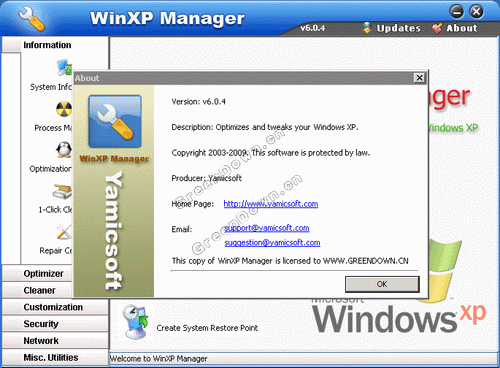Image resolution: width=500 pixels, height=368 pixels.
Task: Close the About dialog with X
Action: pyautogui.click(x=419, y=78)
